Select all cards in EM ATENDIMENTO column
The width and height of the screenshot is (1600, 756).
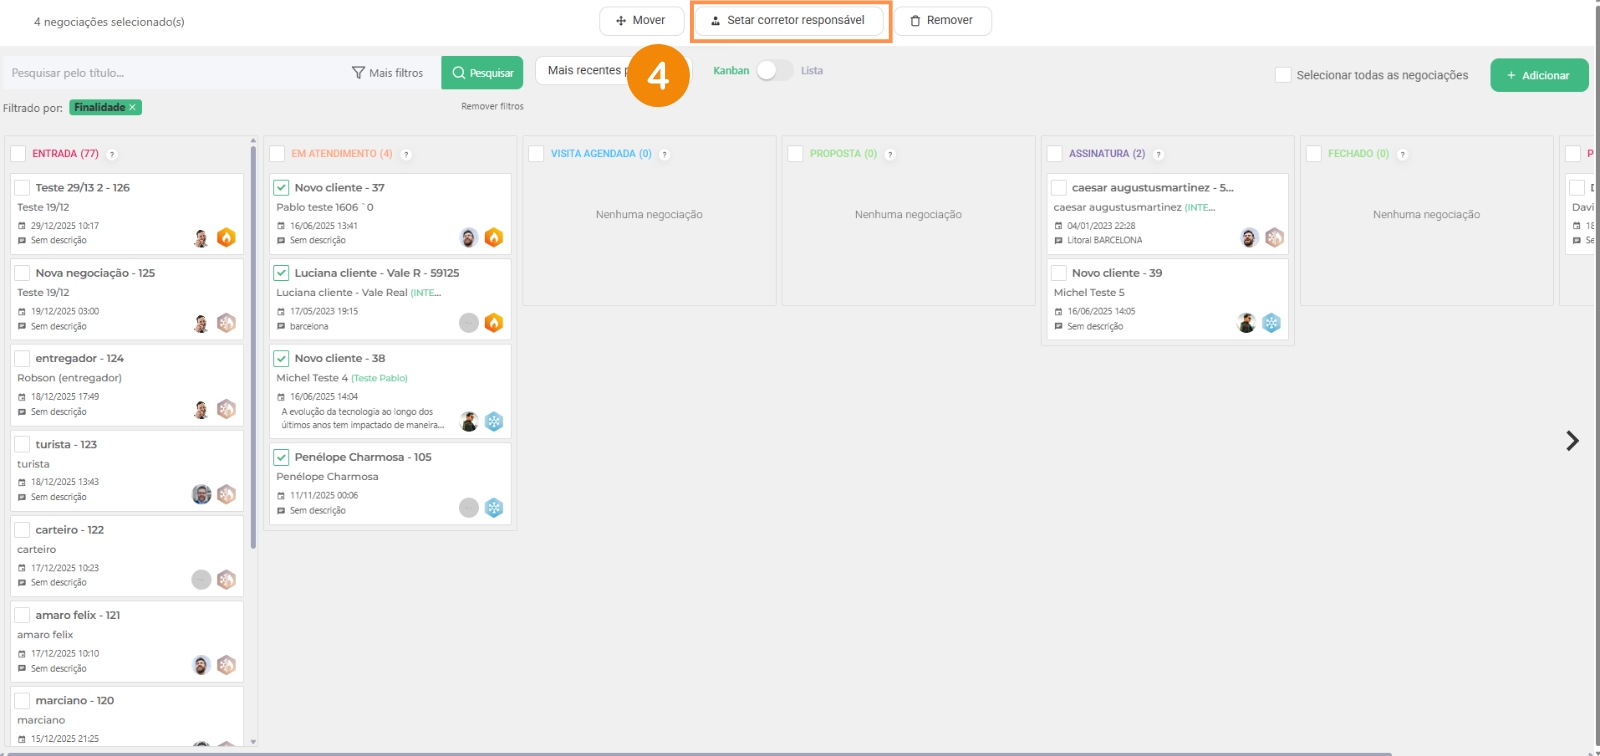pos(278,154)
